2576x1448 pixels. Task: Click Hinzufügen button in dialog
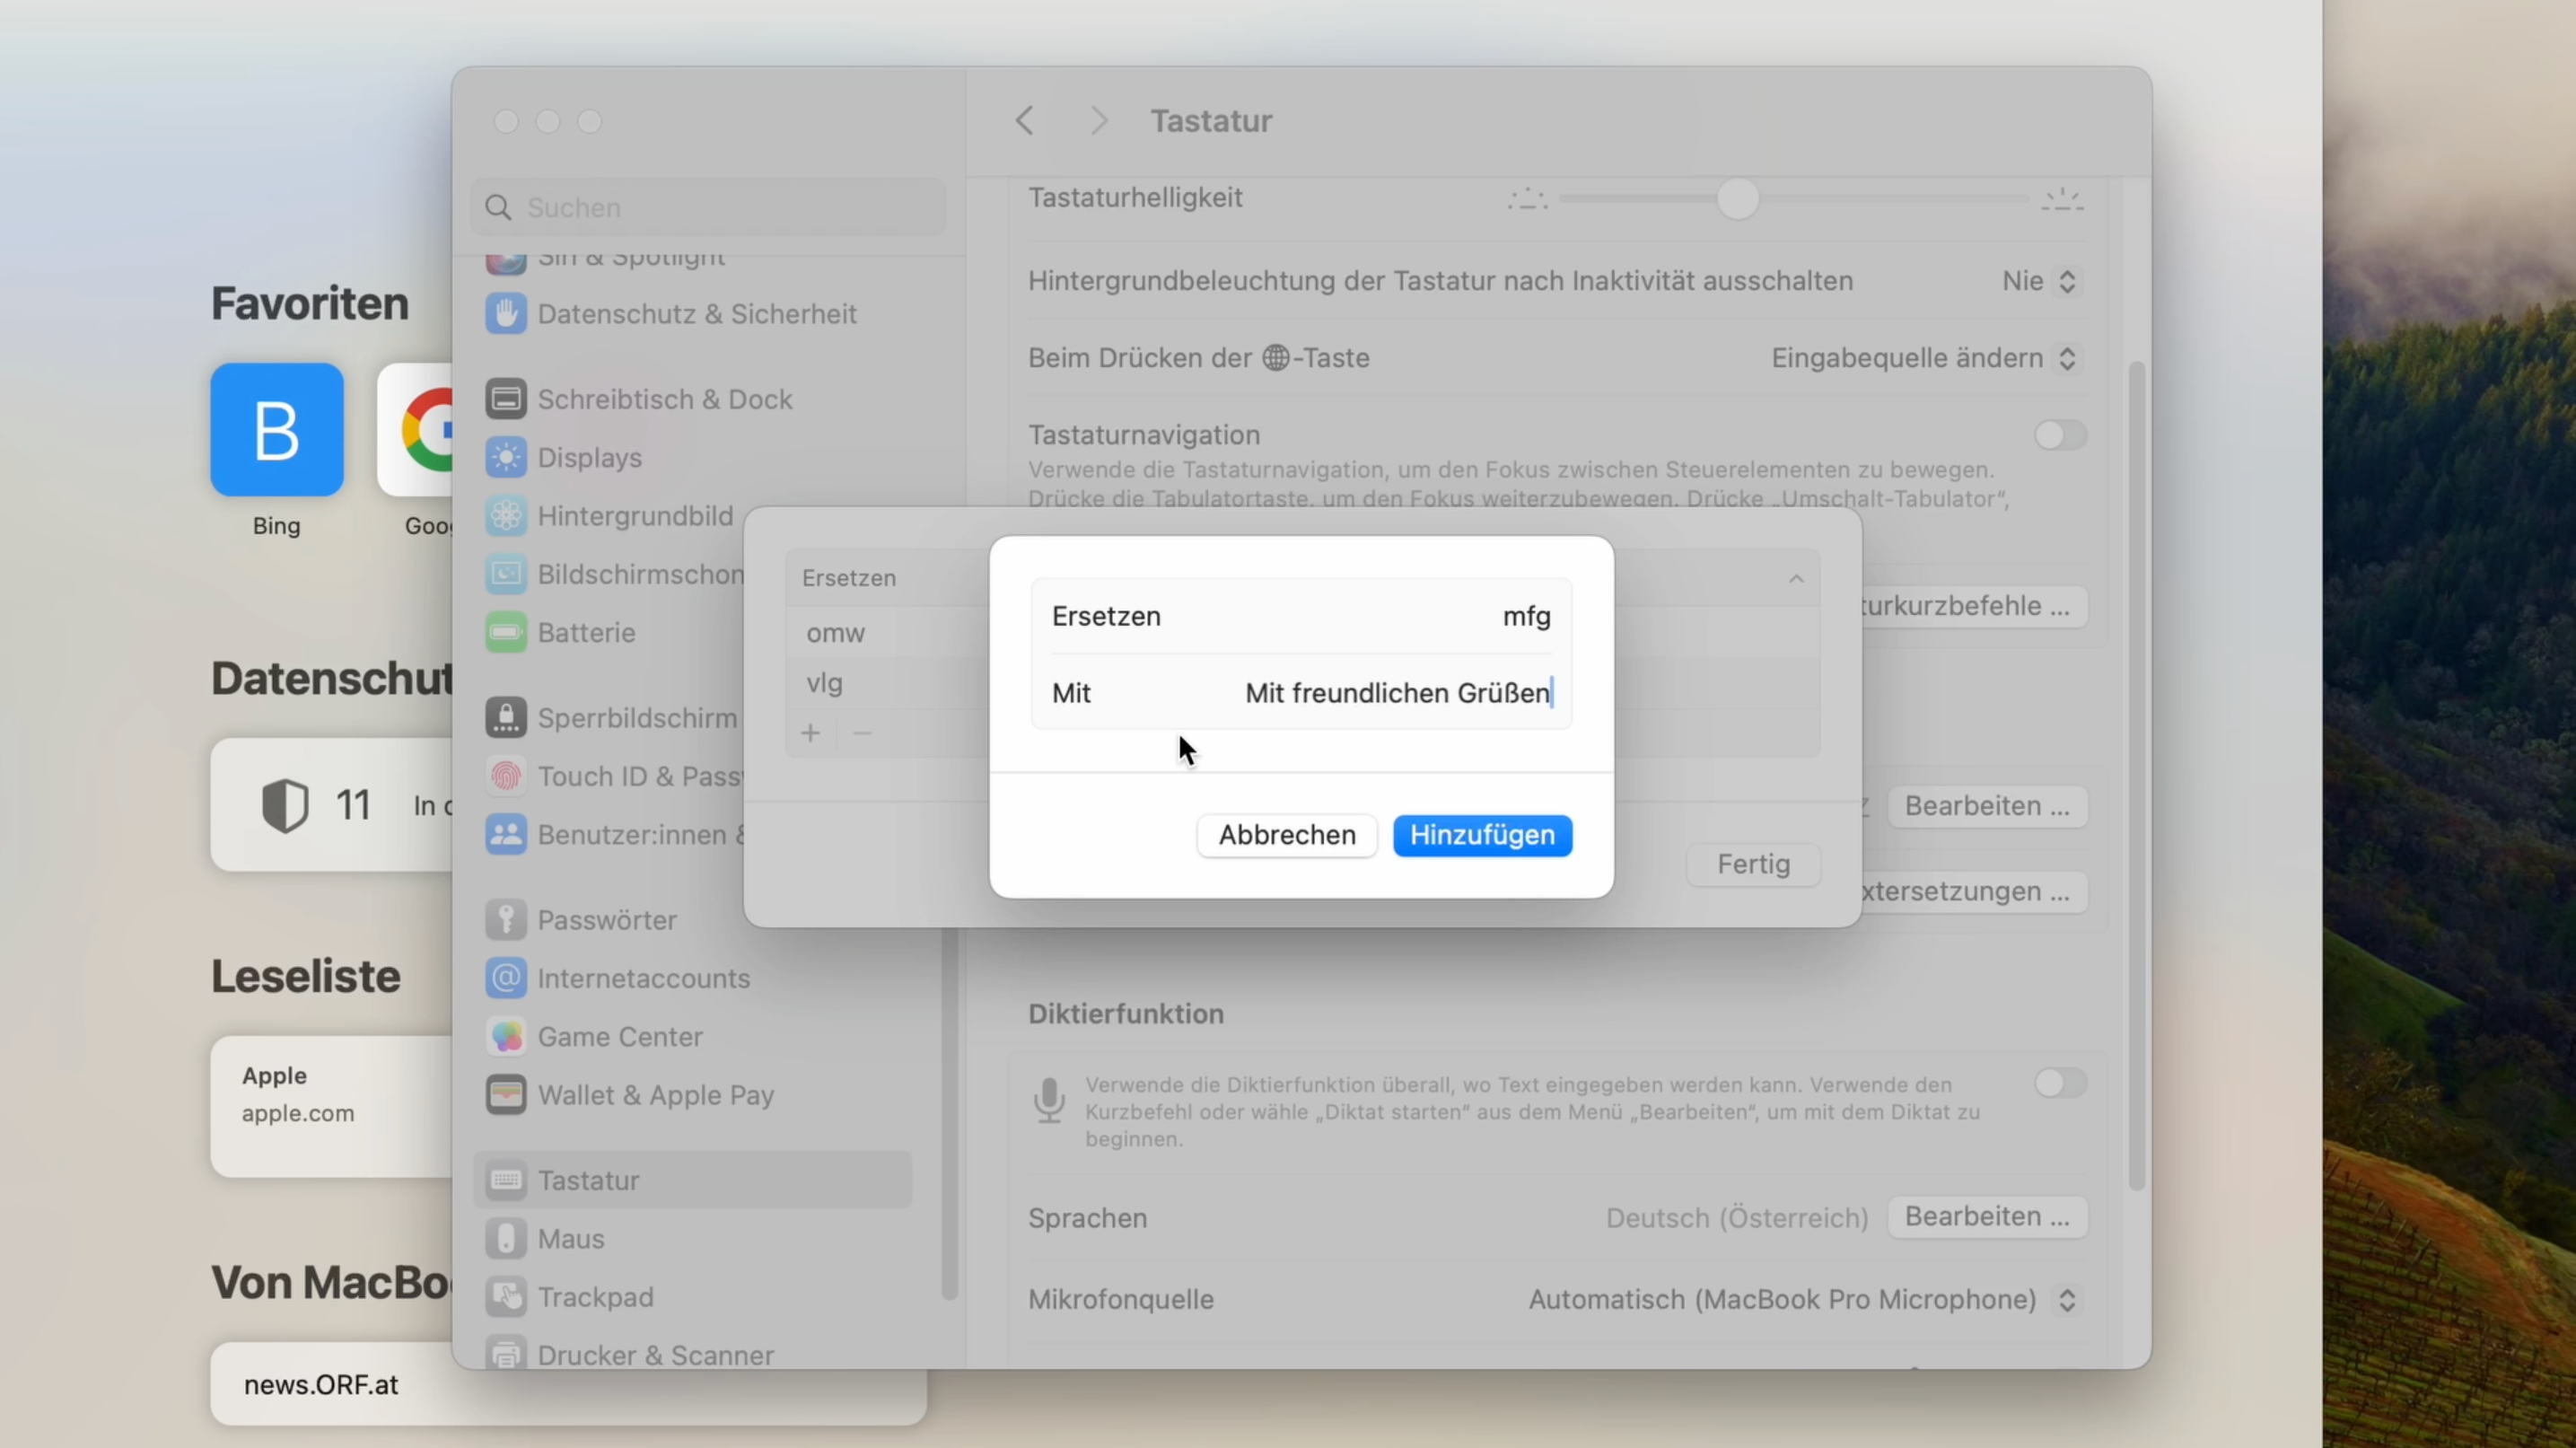pyautogui.click(x=1483, y=834)
